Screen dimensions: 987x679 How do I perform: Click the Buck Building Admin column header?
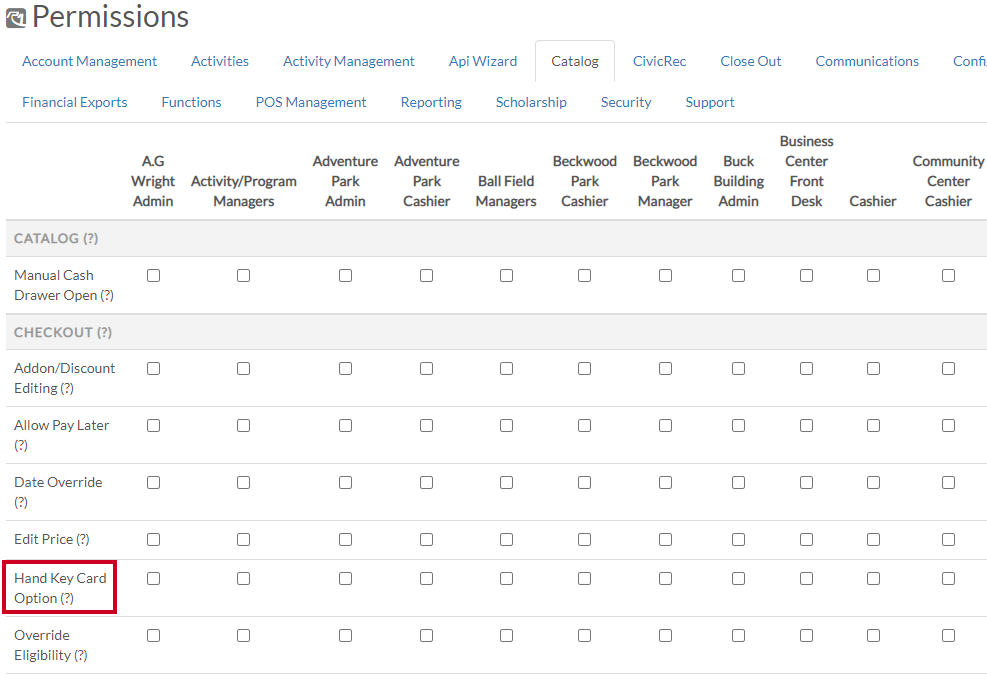coord(738,181)
